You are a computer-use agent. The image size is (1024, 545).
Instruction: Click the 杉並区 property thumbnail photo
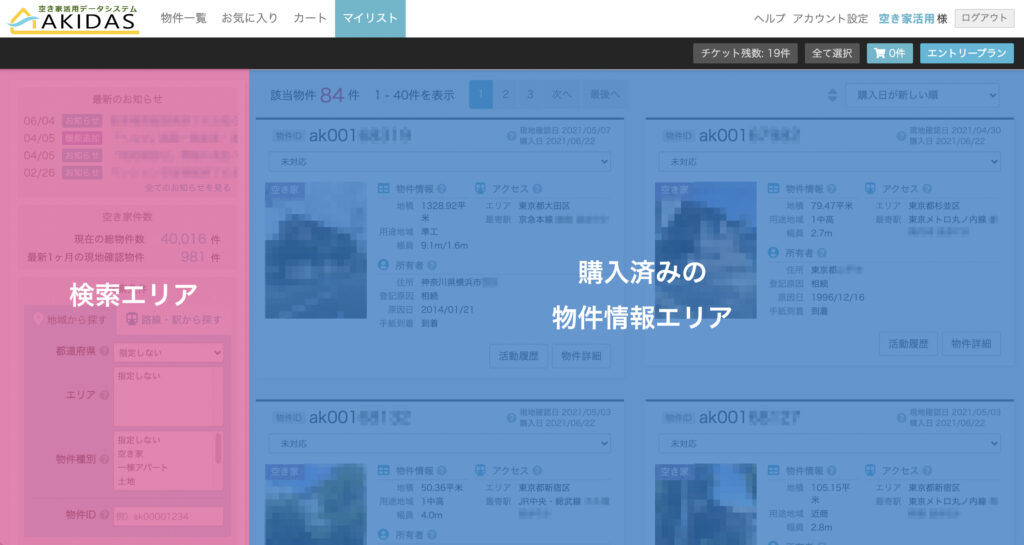tap(705, 250)
